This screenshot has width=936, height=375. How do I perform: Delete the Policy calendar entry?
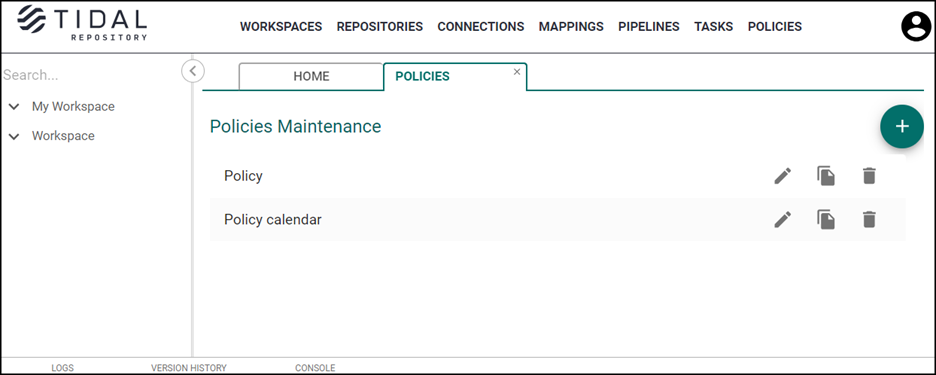click(869, 219)
